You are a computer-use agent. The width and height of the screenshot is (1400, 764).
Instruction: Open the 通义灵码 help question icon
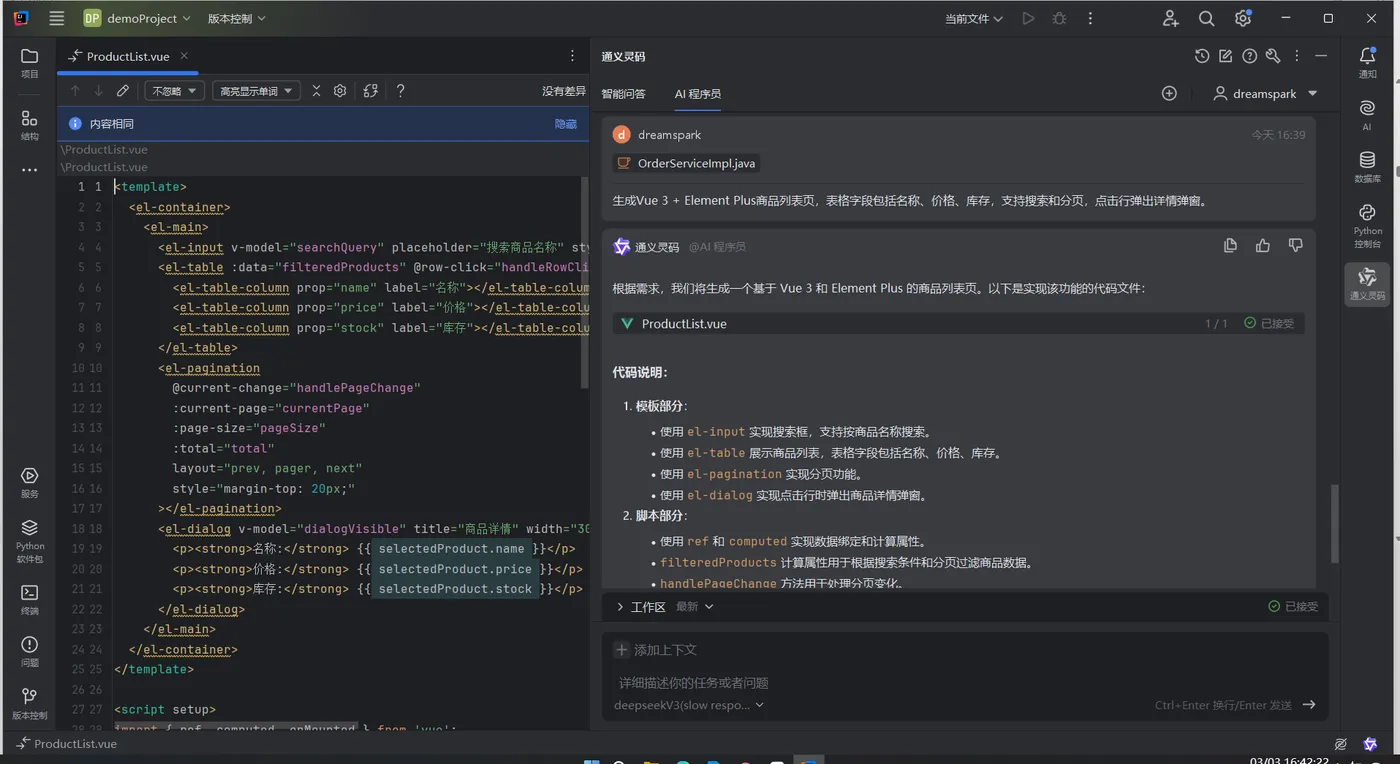tap(1250, 56)
